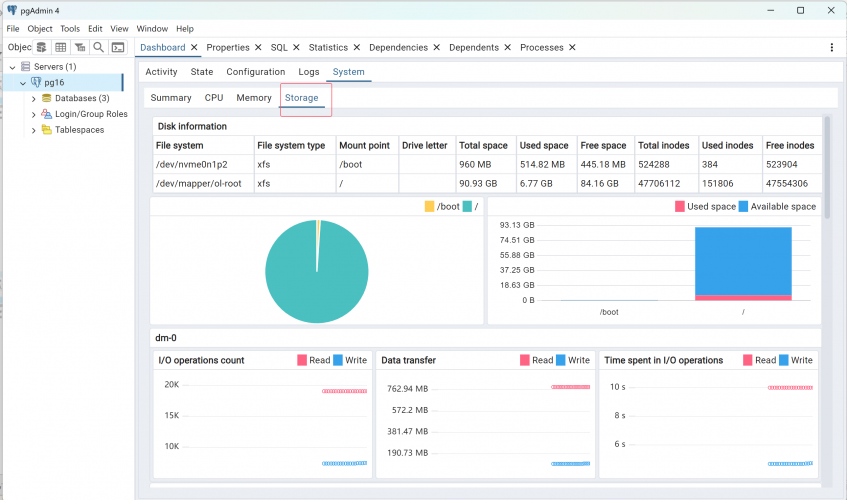Click the Tablespaces folder icon
The height and width of the screenshot is (500, 847).
coord(47,130)
